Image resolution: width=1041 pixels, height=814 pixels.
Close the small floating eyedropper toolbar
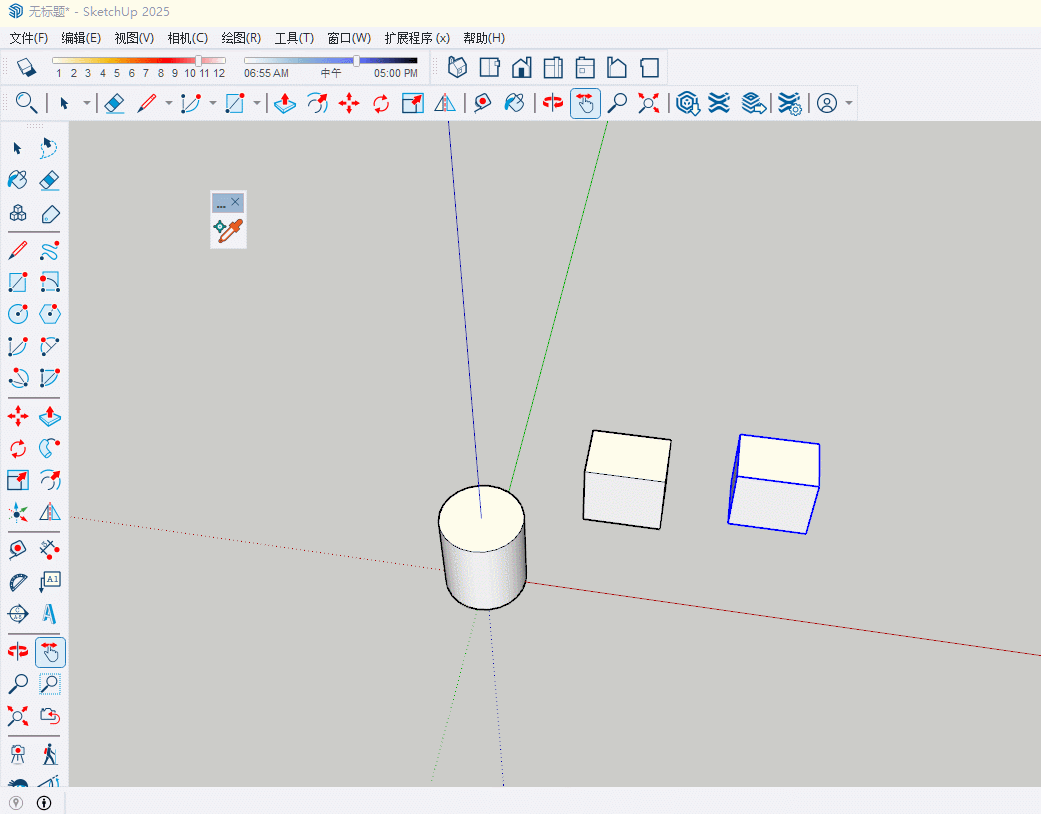235,202
